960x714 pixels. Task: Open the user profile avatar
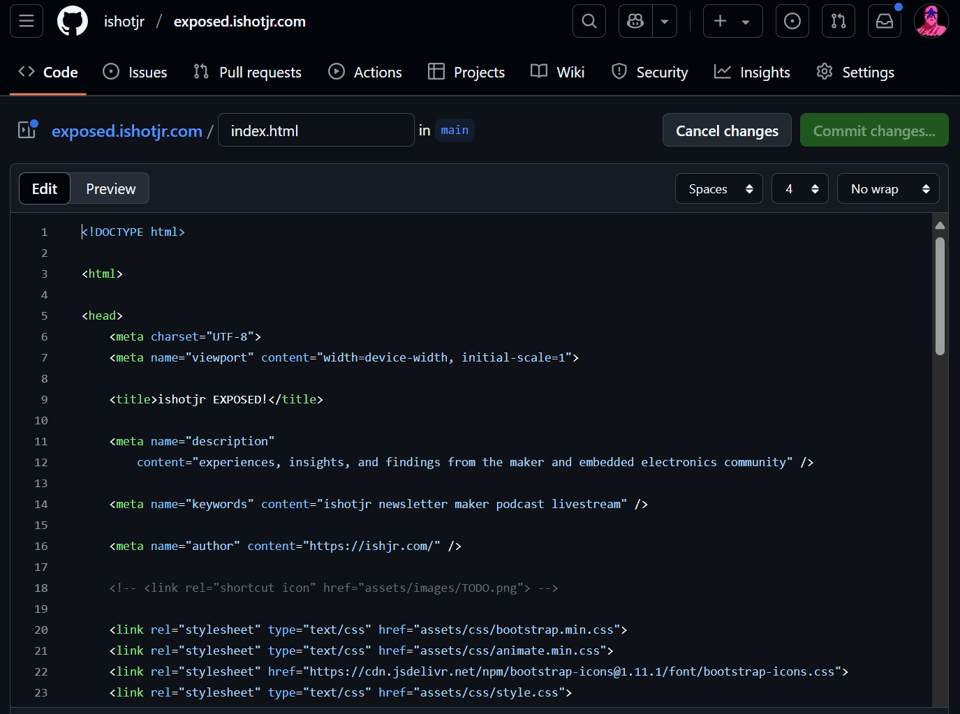[930, 21]
